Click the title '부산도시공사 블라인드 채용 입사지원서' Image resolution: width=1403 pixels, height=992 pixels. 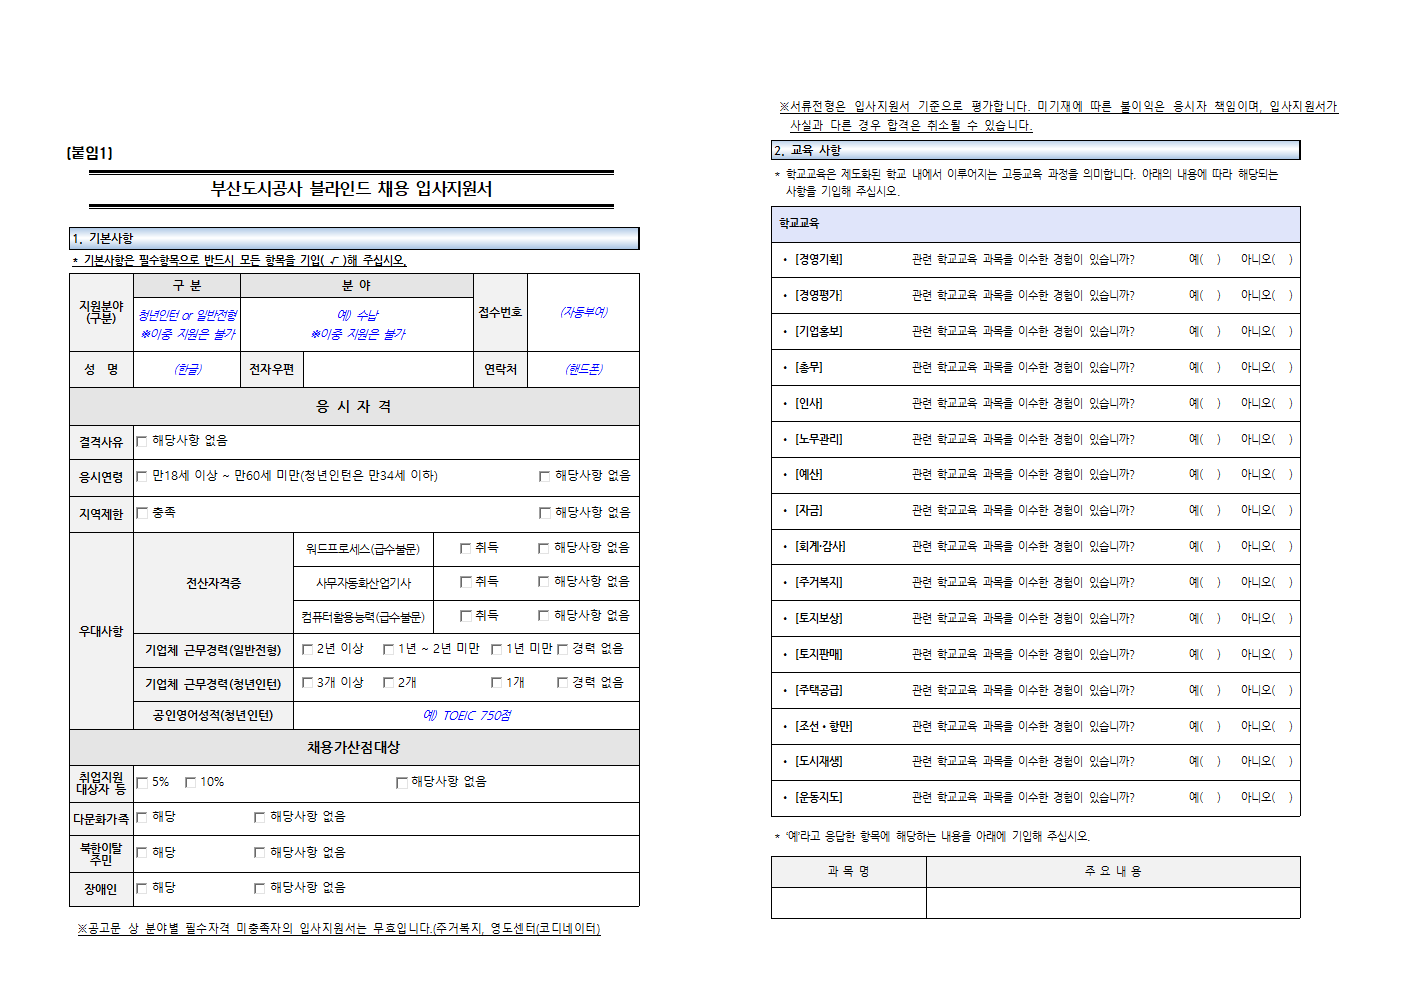(x=351, y=189)
